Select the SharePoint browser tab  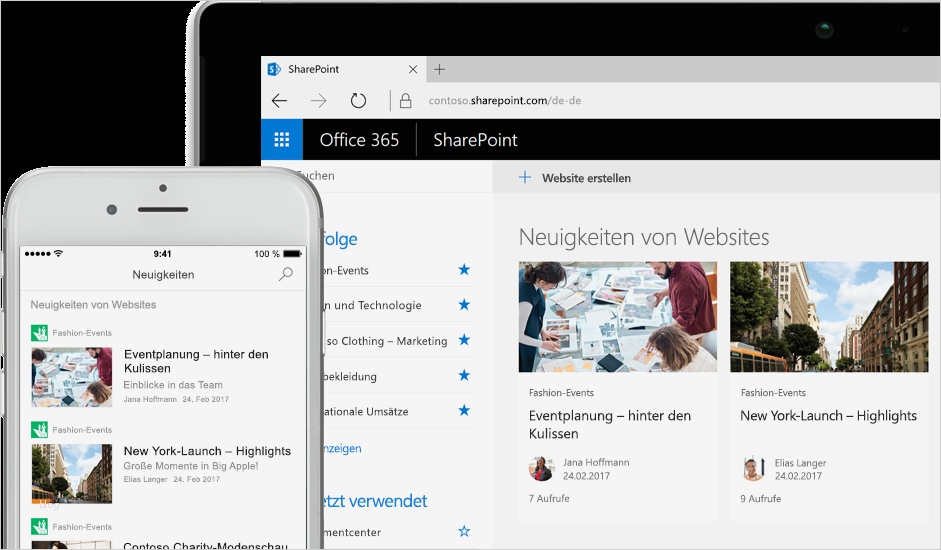(x=344, y=69)
